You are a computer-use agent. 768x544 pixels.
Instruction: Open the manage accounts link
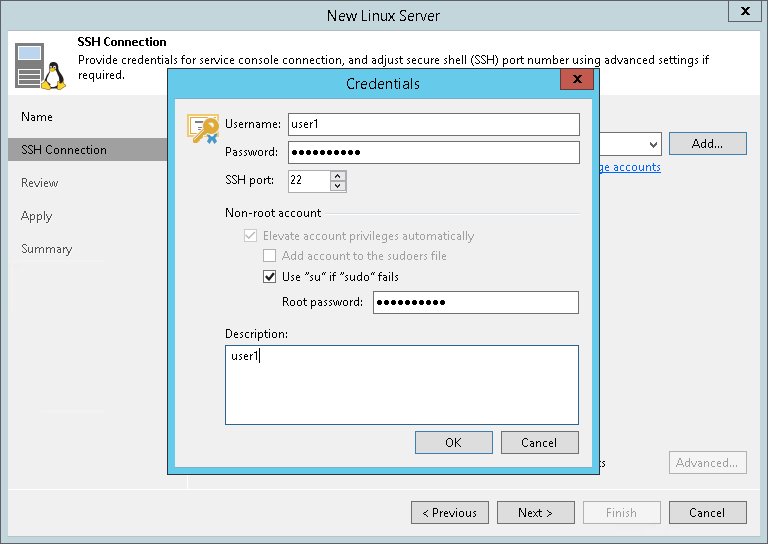pos(630,167)
